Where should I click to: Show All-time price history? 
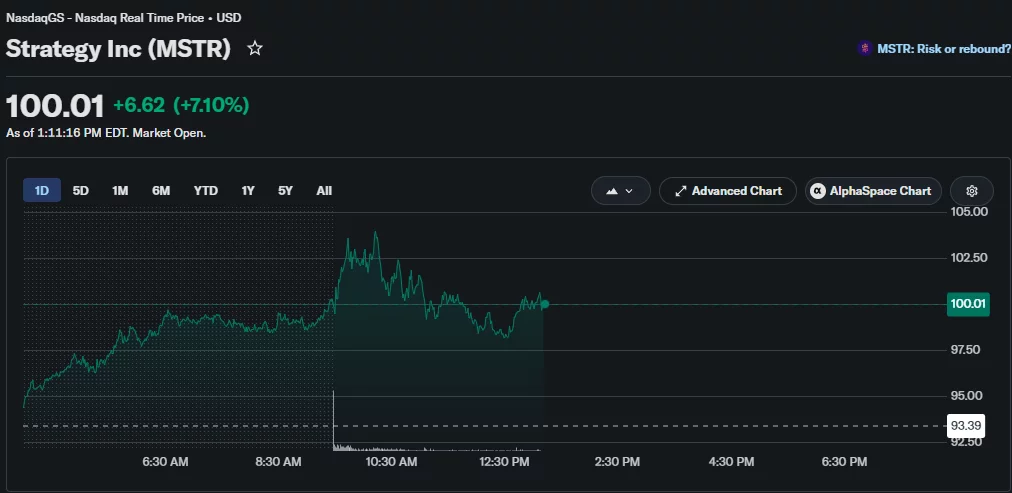324,190
